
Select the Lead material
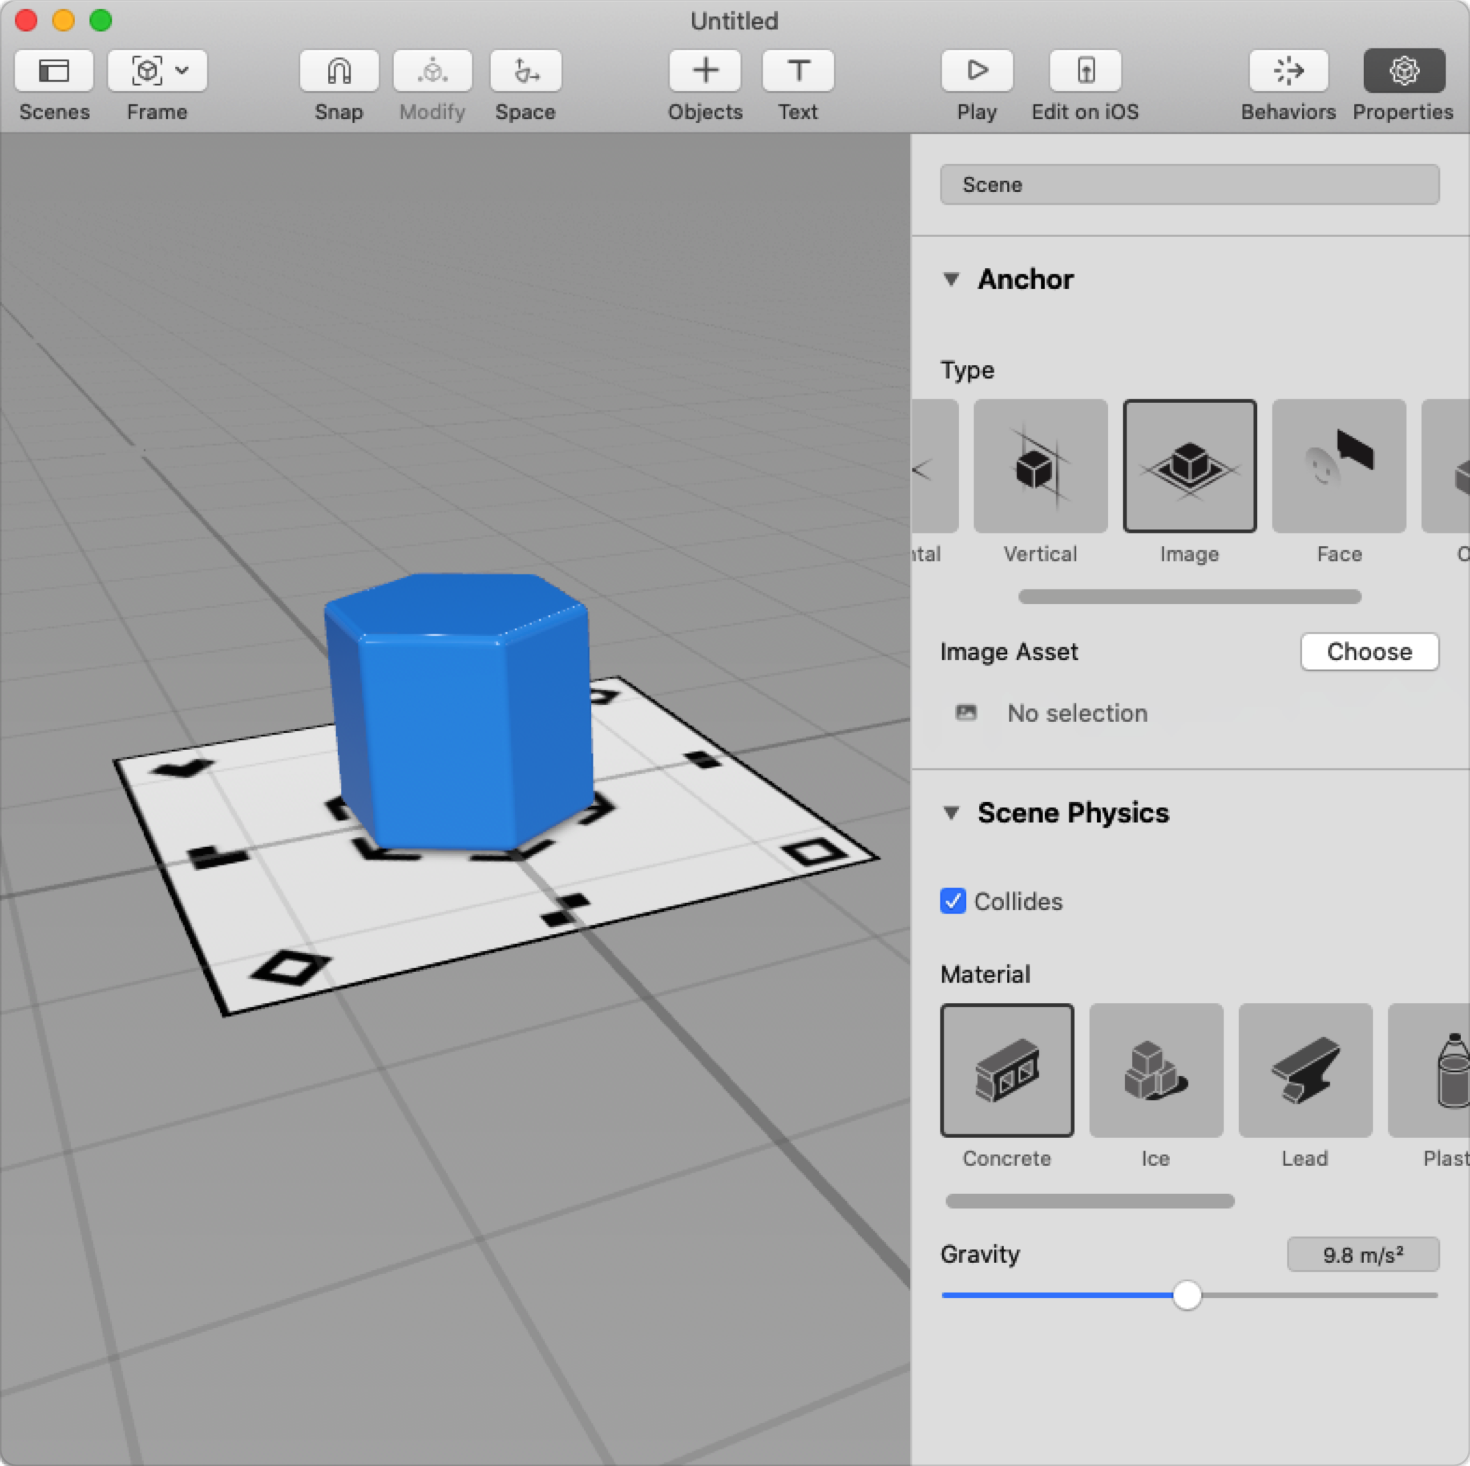click(x=1304, y=1070)
